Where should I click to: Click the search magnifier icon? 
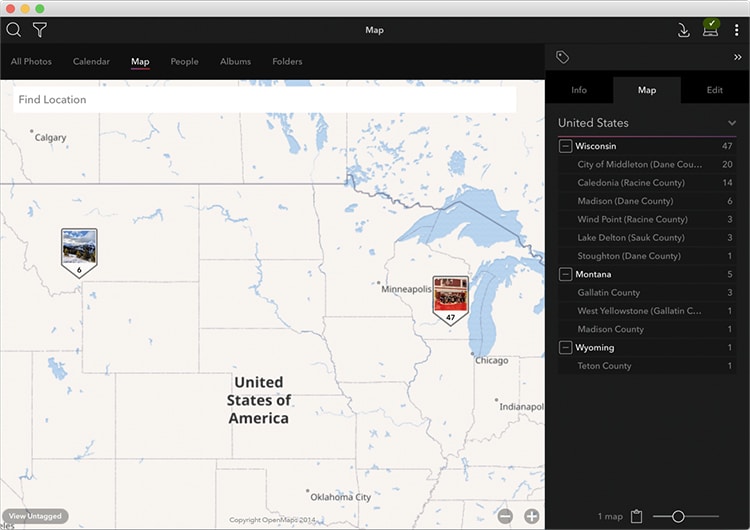[14, 30]
